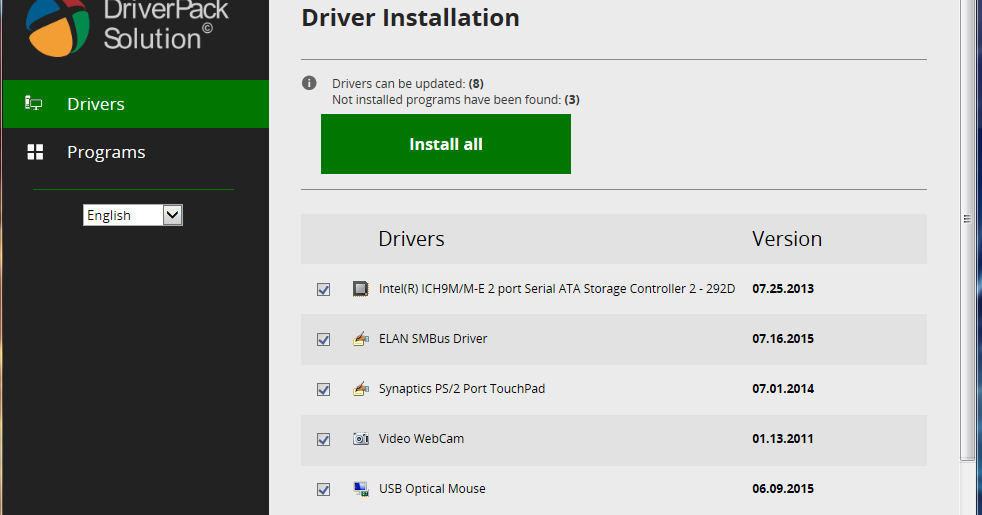This screenshot has height=515, width=982.
Task: Select the Video WebCam driver name
Action: pyautogui.click(x=421, y=439)
